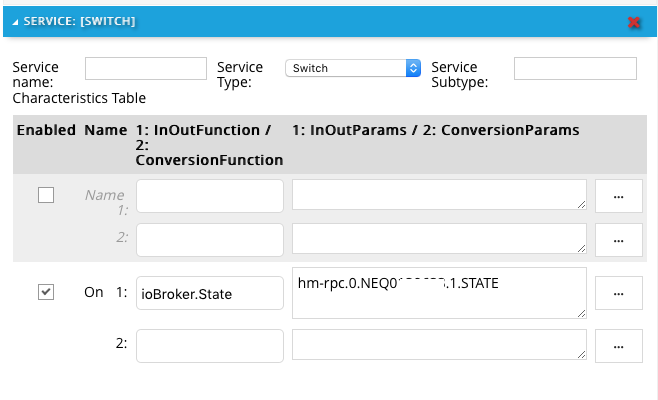This screenshot has width=658, height=400.
Task: Click the ioBroker.State function field
Action: pyautogui.click(x=210, y=293)
